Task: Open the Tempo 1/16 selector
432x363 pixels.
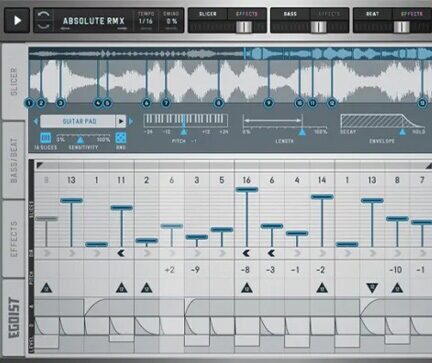Action: coord(146,21)
